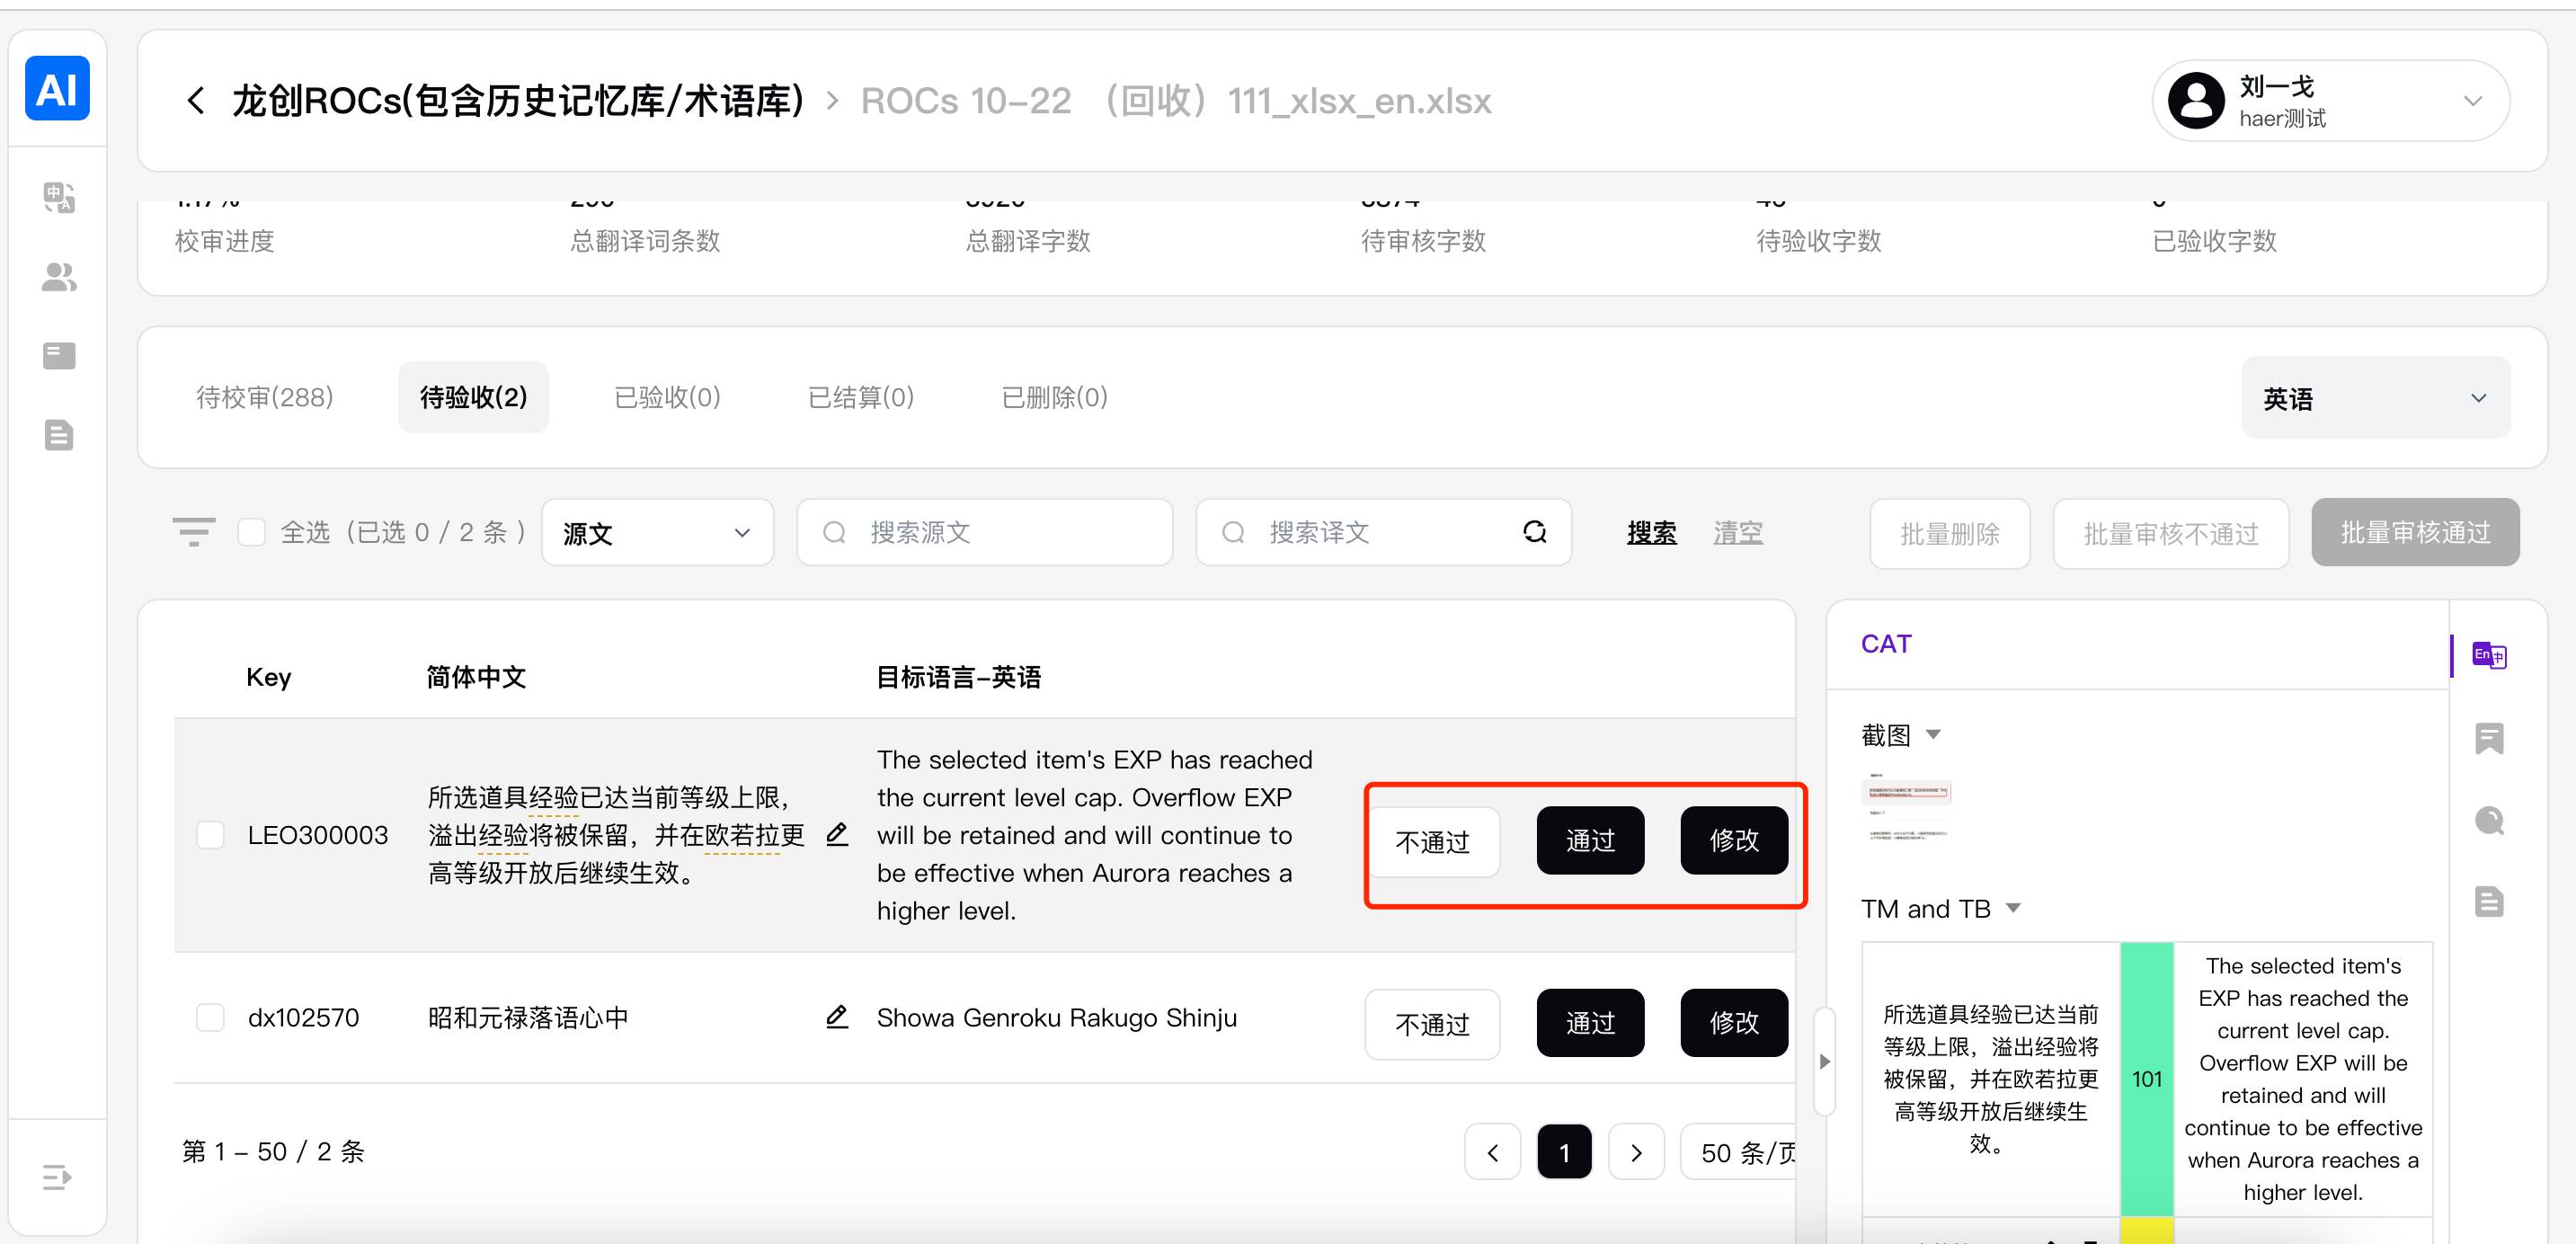The width and height of the screenshot is (2576, 1244).
Task: Switch to 待校审(288) tab
Action: (x=264, y=397)
